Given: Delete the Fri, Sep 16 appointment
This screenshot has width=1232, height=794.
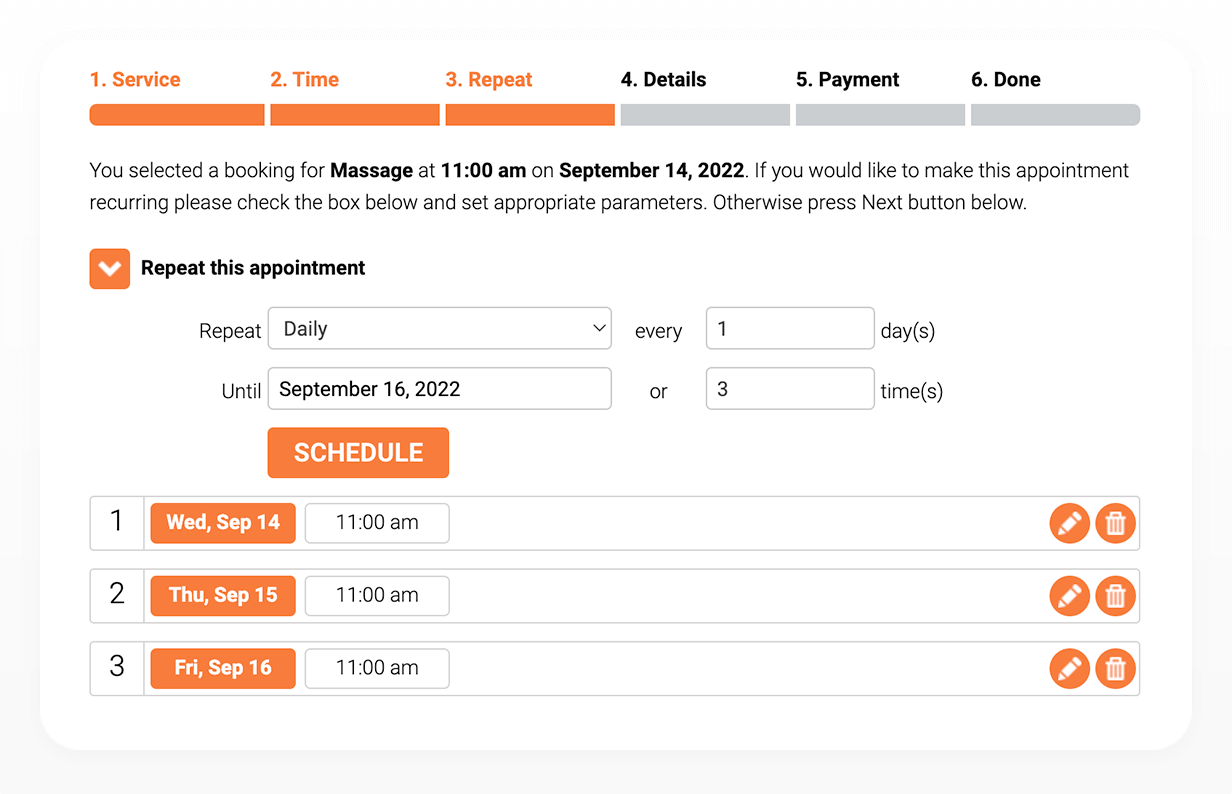Looking at the screenshot, I should click(1116, 668).
